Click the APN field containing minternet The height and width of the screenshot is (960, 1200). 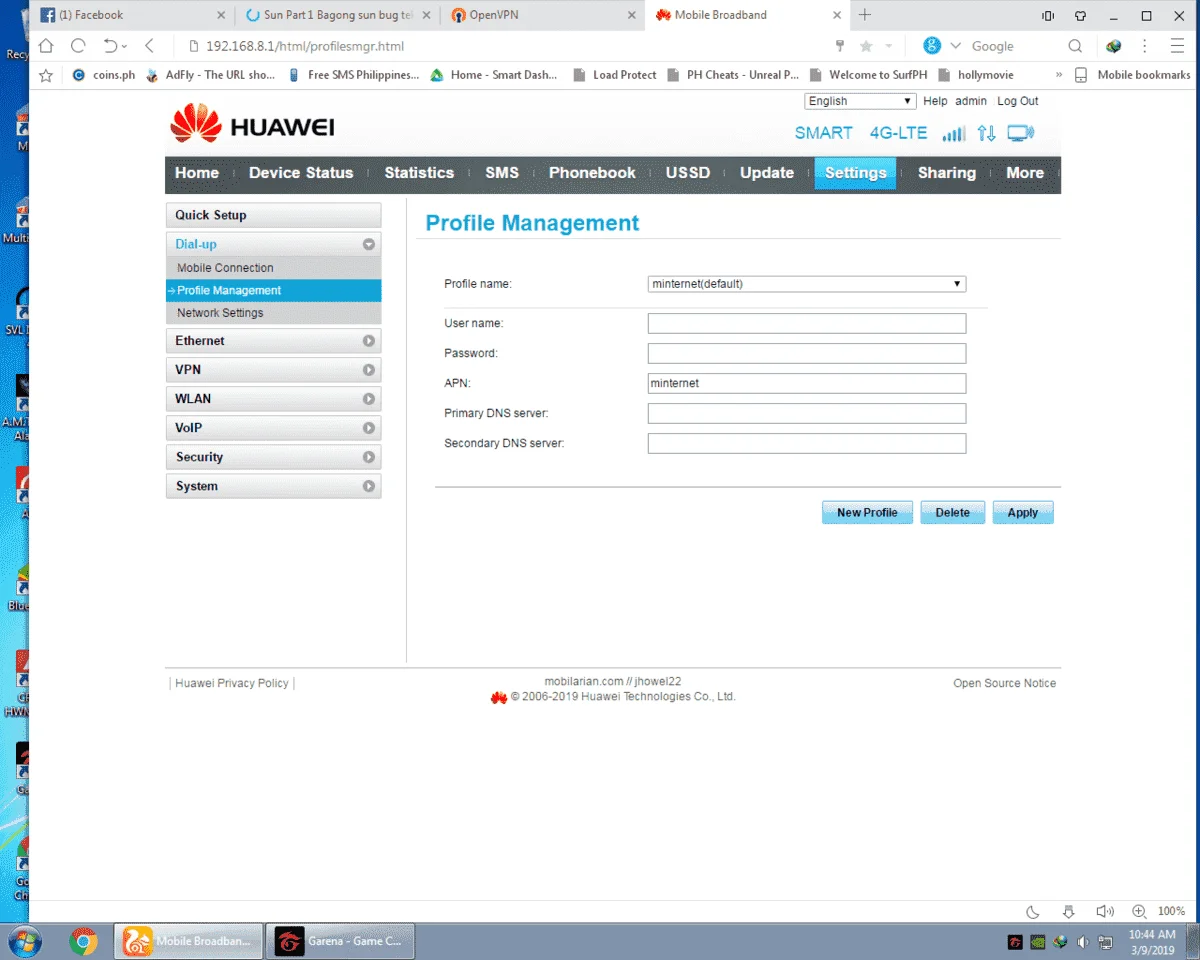(x=807, y=383)
